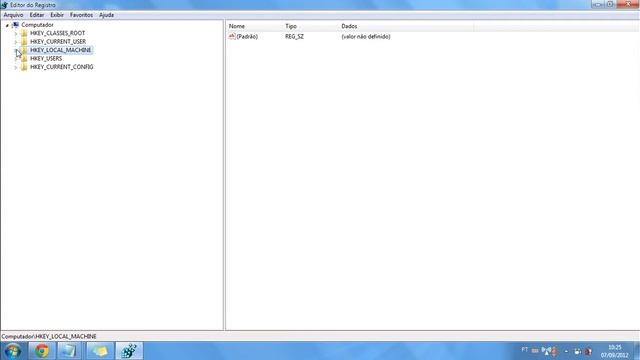Open the Favoritos menu
This screenshot has width=640, height=360.
pos(81,15)
